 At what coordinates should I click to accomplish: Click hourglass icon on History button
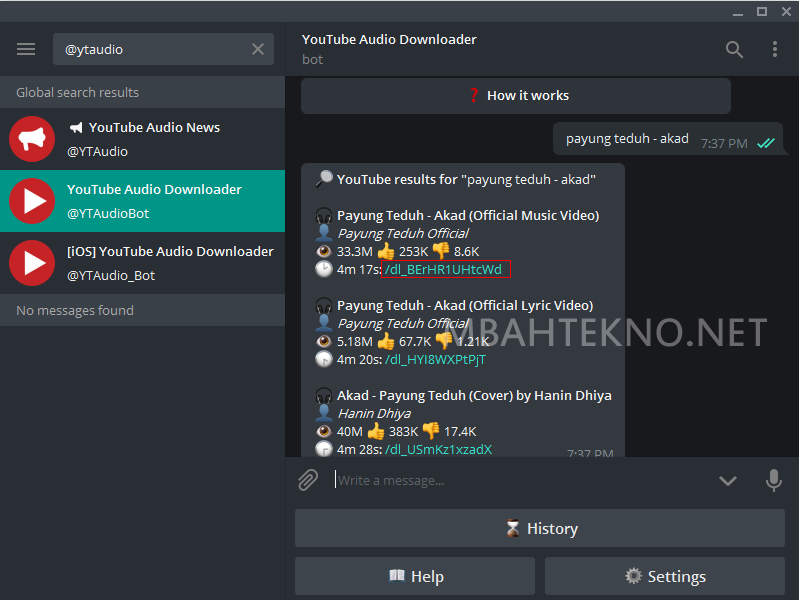(513, 528)
